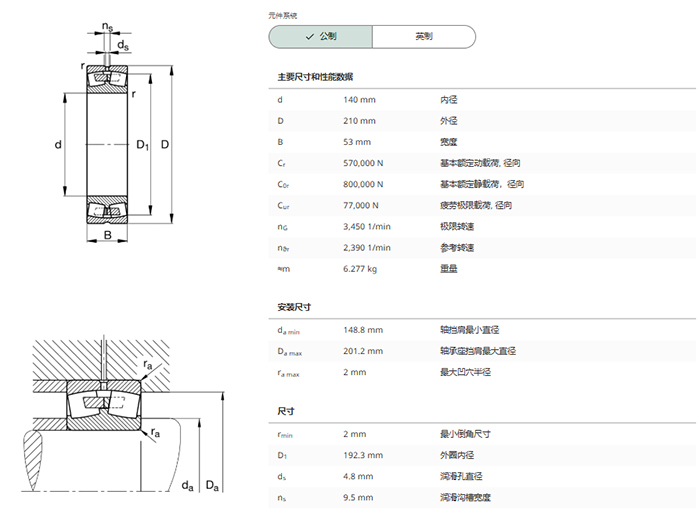Click the nG symbol in the data table
This screenshot has width=700, height=520.
[283, 227]
